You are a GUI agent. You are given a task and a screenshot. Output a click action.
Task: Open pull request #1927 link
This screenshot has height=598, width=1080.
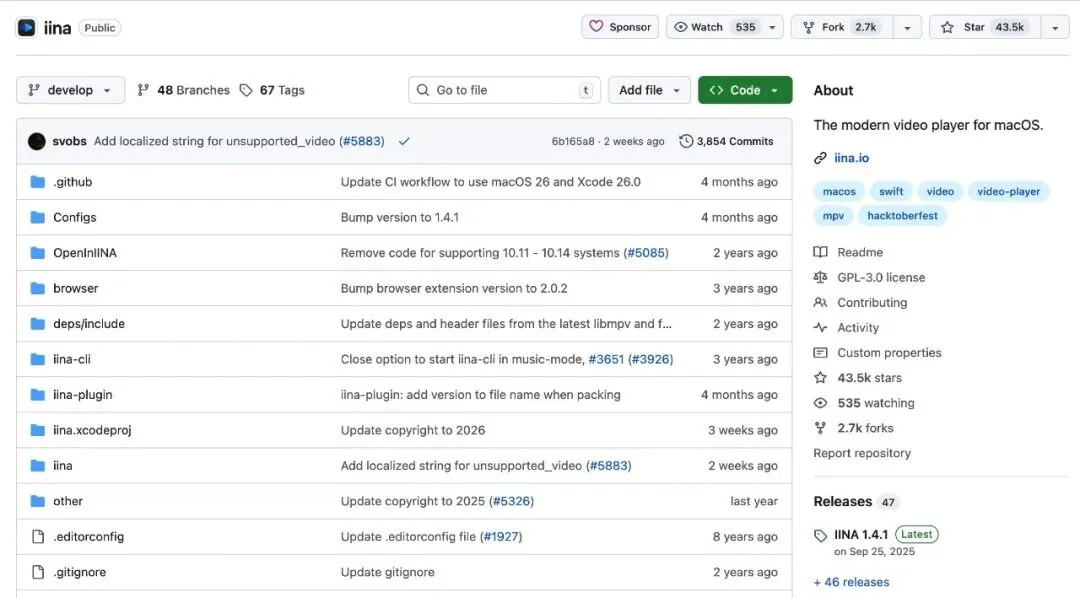click(501, 537)
